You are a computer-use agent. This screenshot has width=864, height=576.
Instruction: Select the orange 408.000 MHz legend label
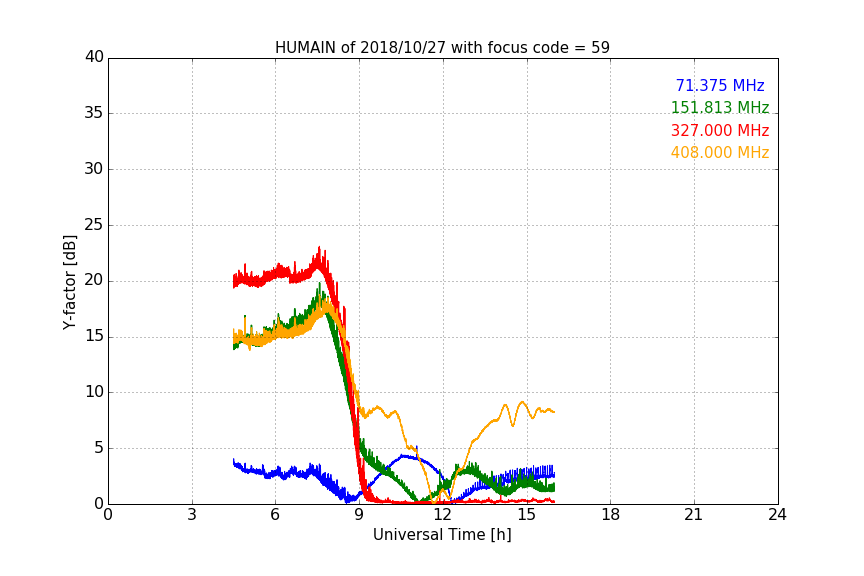pyautogui.click(x=720, y=153)
